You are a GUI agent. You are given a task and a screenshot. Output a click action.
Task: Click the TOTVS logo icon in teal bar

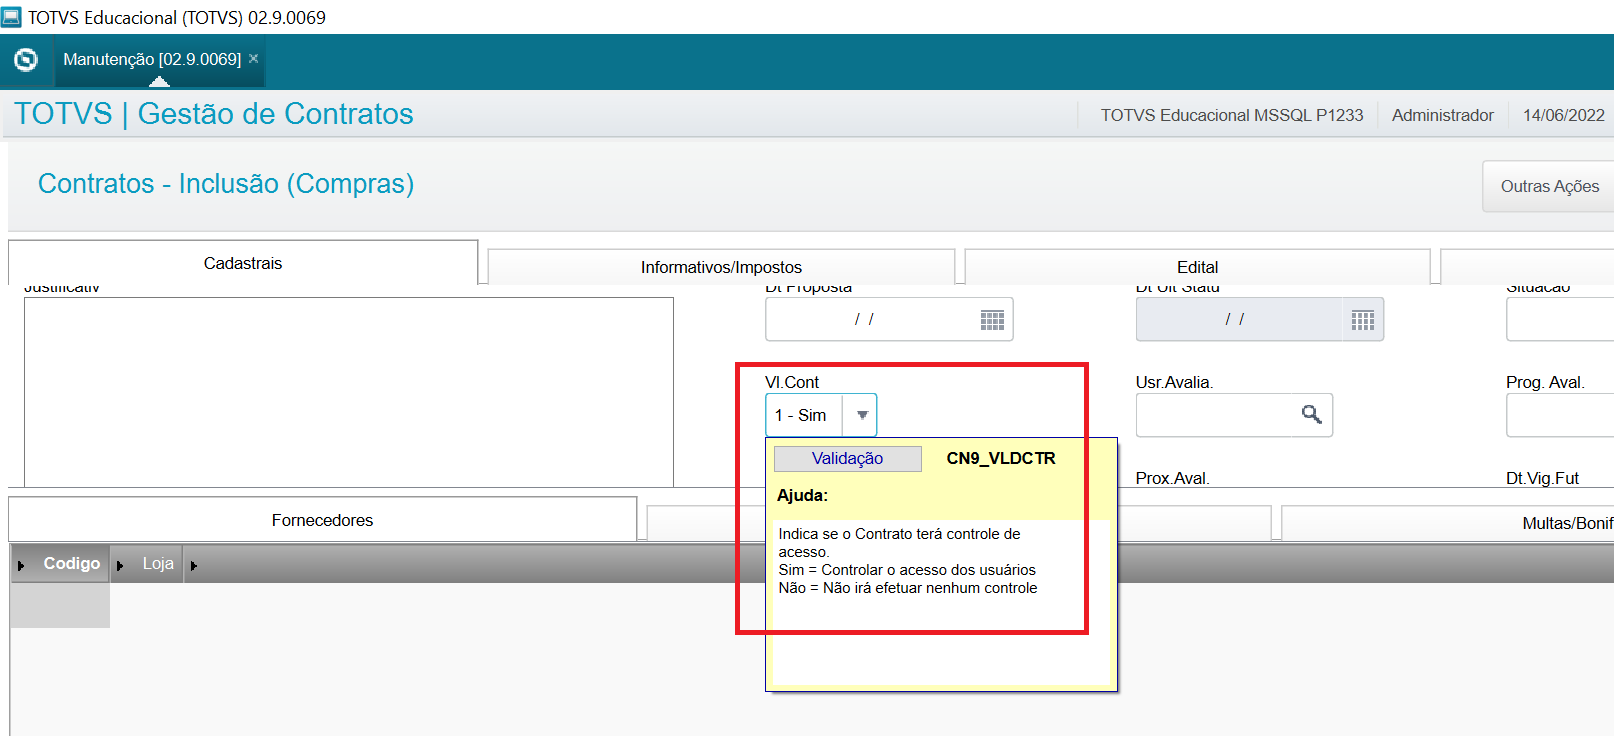click(x=26, y=60)
